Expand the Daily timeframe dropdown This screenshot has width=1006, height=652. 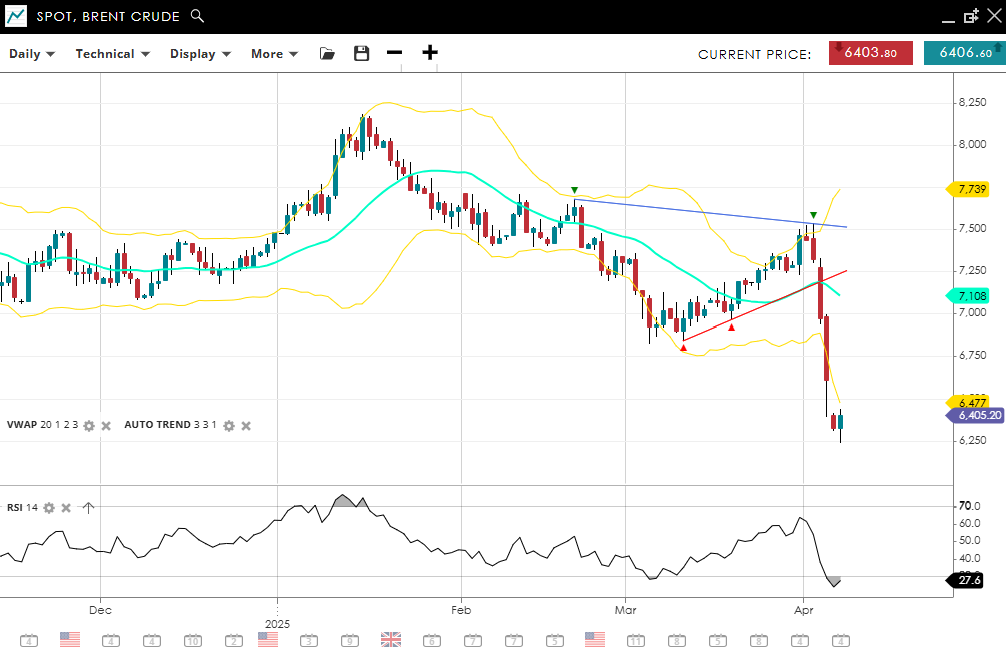(x=32, y=54)
